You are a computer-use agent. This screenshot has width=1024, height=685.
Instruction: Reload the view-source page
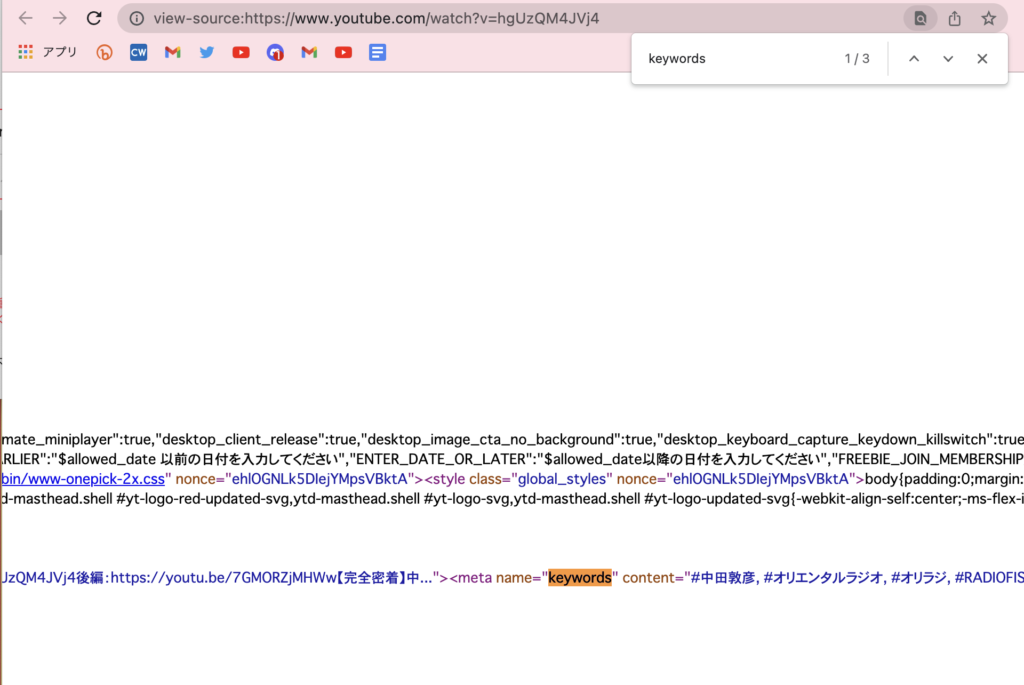94,18
